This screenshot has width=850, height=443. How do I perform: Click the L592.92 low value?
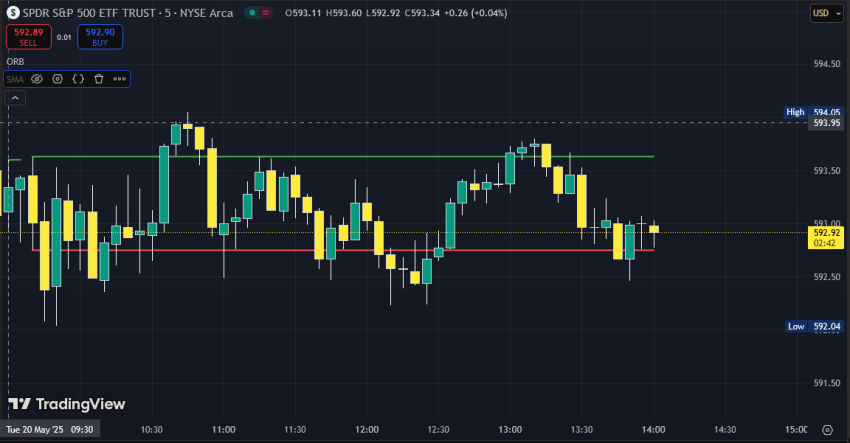(383, 12)
